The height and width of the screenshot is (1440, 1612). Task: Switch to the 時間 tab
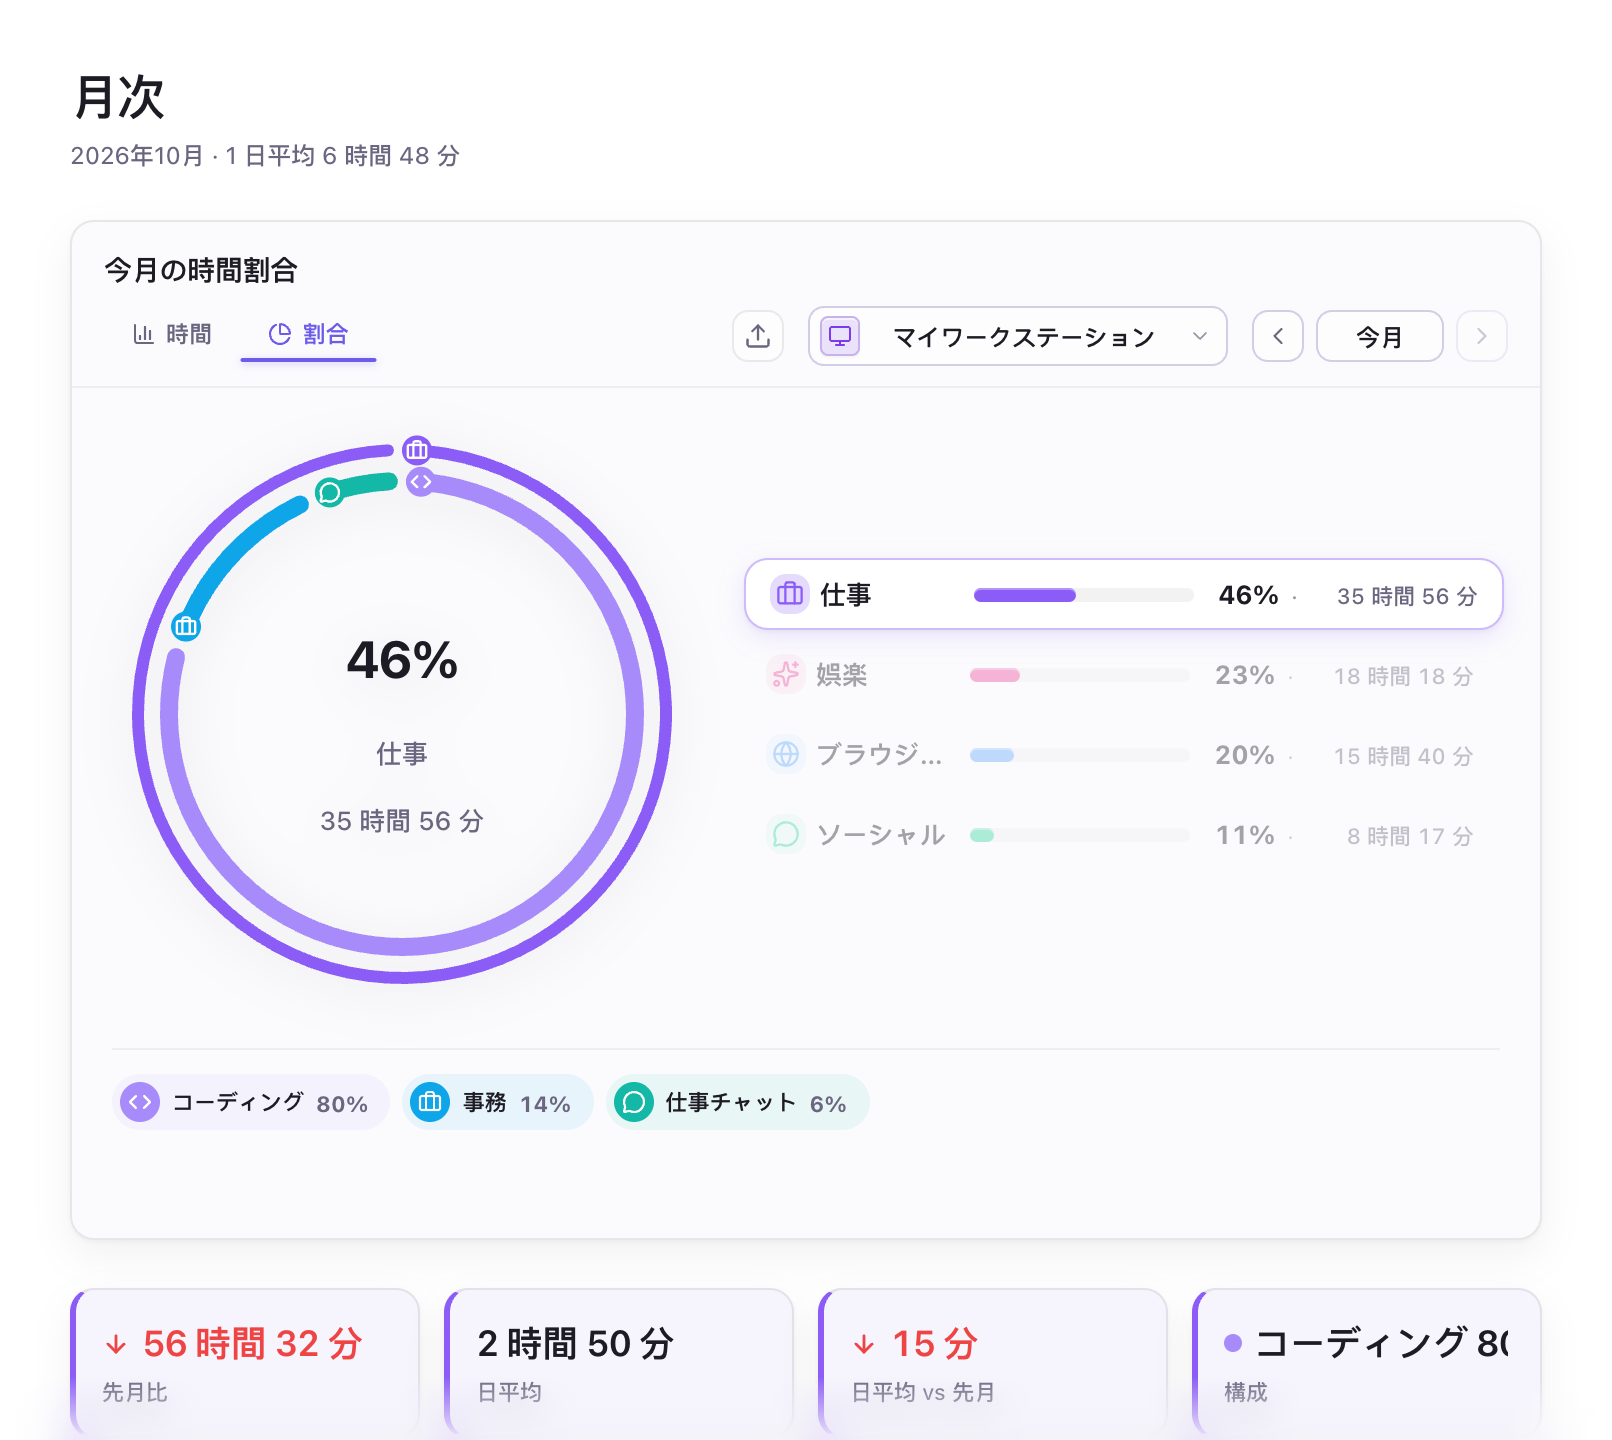(x=172, y=334)
